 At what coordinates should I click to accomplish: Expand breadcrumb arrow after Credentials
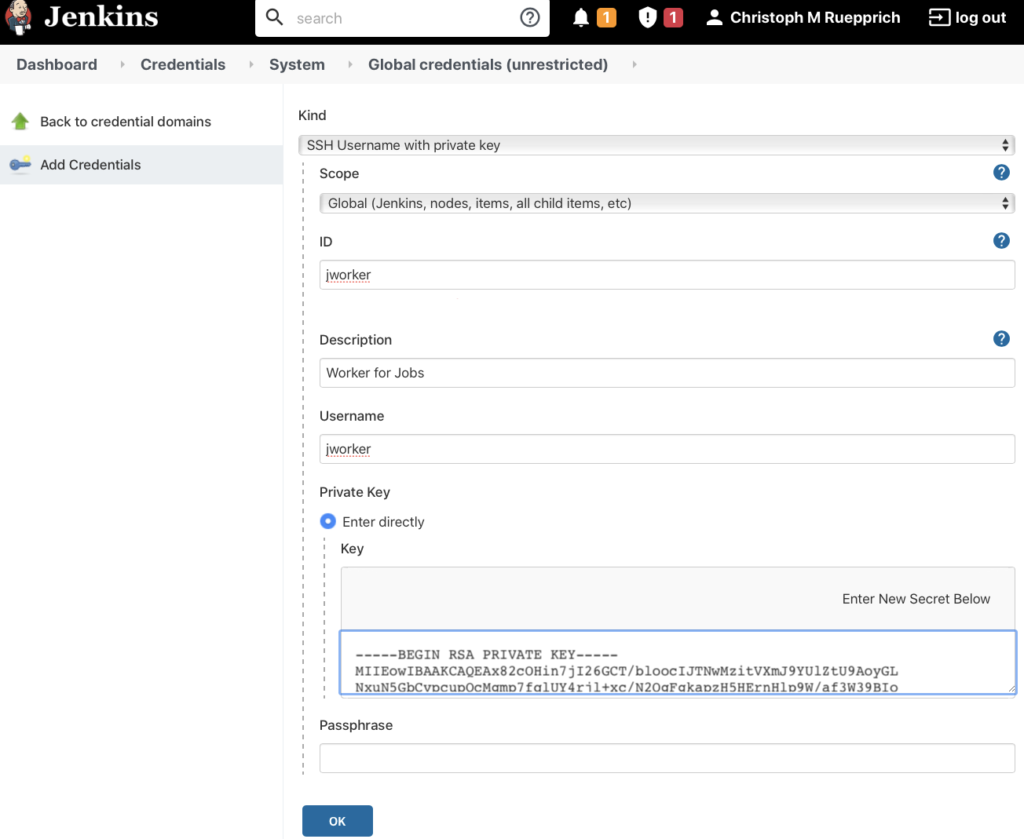251,64
